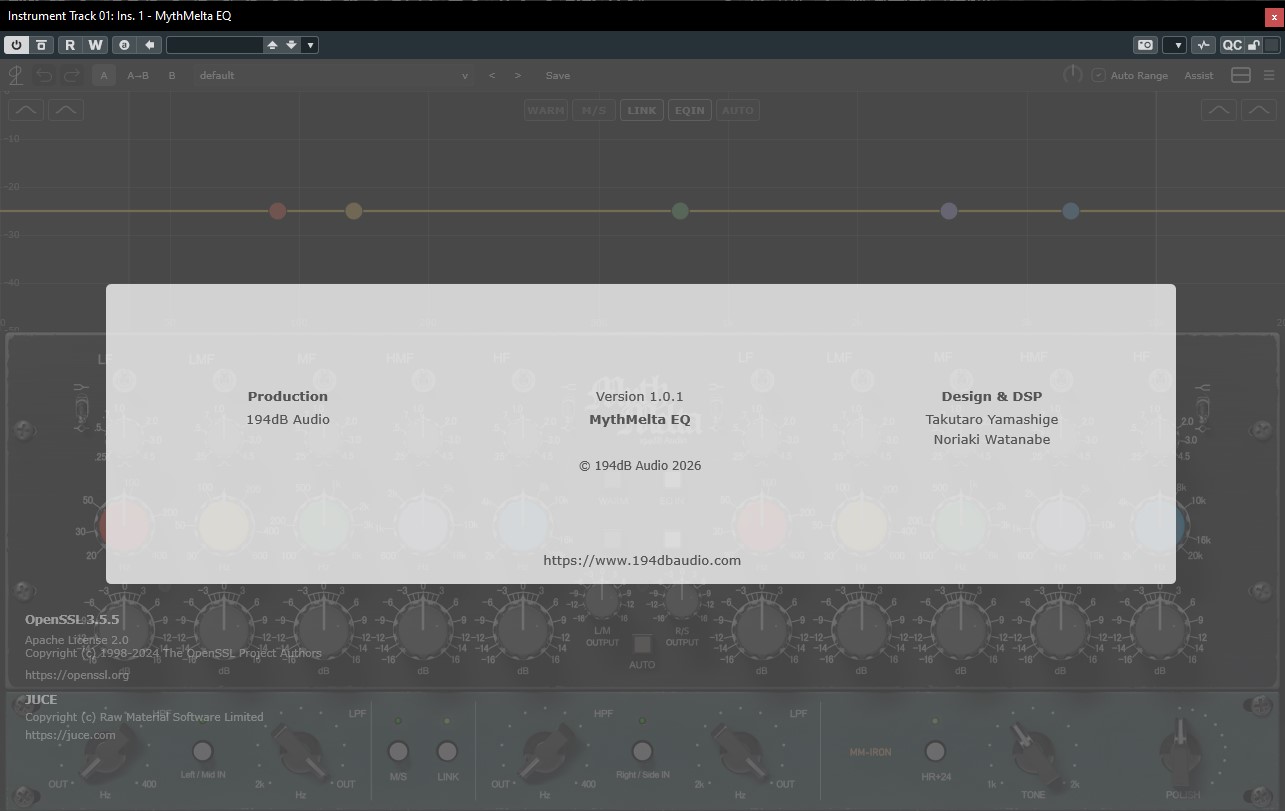Toggle the M/S button in graph header
Image resolution: width=1285 pixels, height=811 pixels.
594,110
